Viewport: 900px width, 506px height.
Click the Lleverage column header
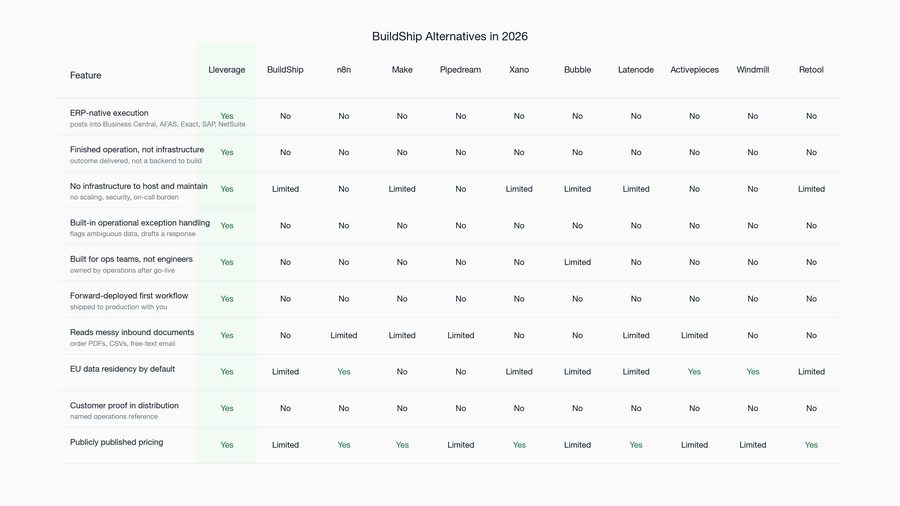pyautogui.click(x=227, y=69)
